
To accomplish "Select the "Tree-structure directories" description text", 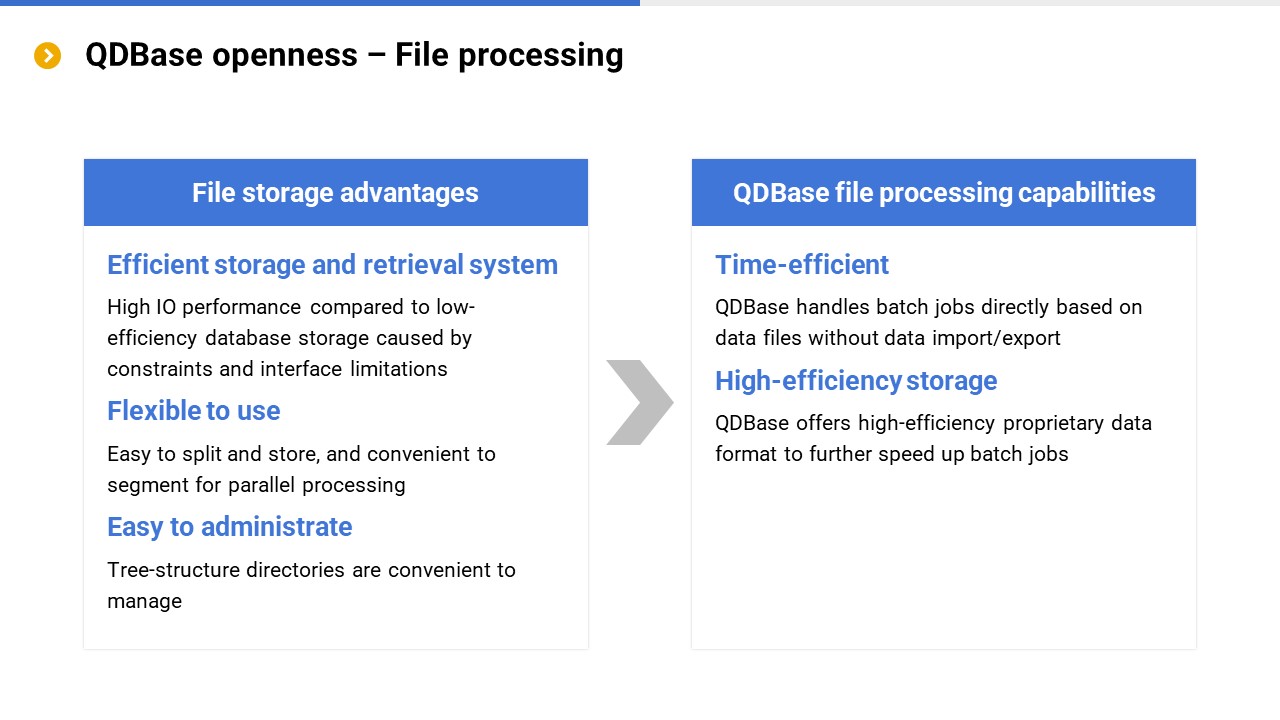I will point(311,585).
